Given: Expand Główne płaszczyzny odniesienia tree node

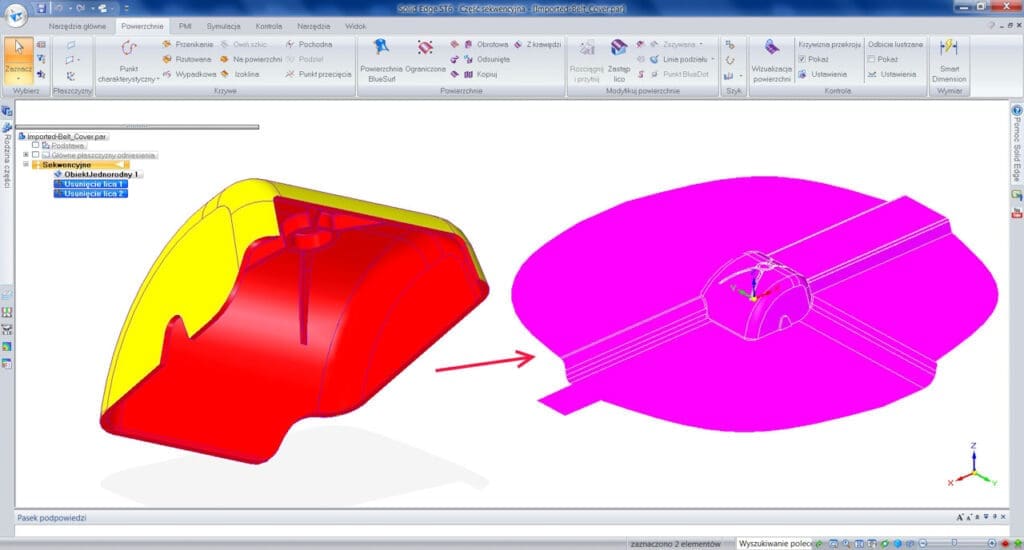Looking at the screenshot, I should click(26, 155).
